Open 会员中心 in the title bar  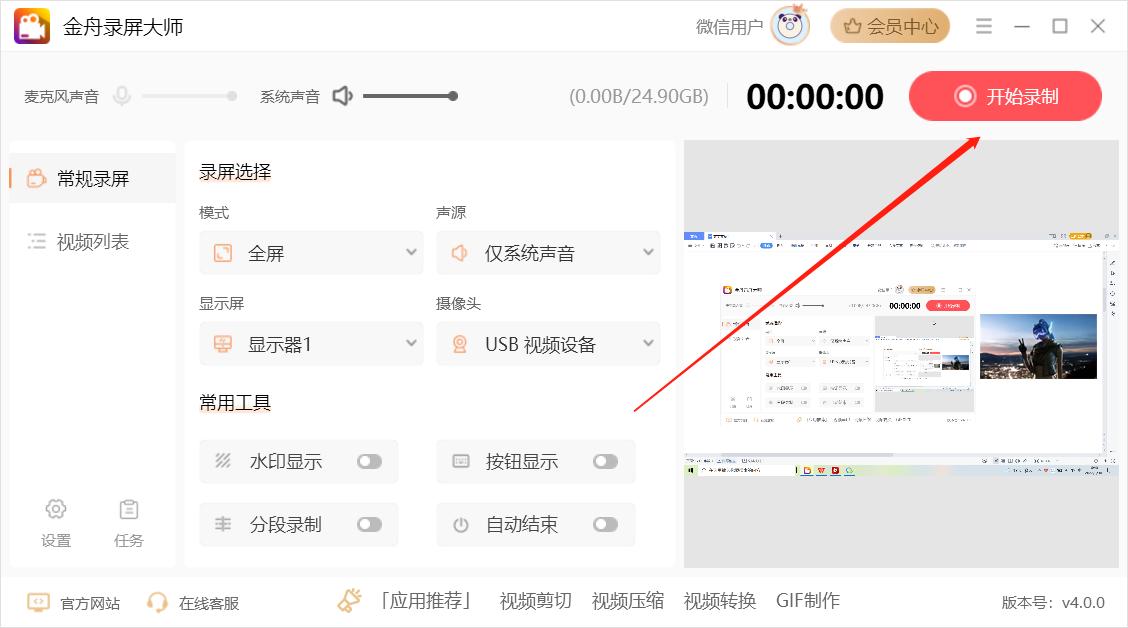(889, 25)
